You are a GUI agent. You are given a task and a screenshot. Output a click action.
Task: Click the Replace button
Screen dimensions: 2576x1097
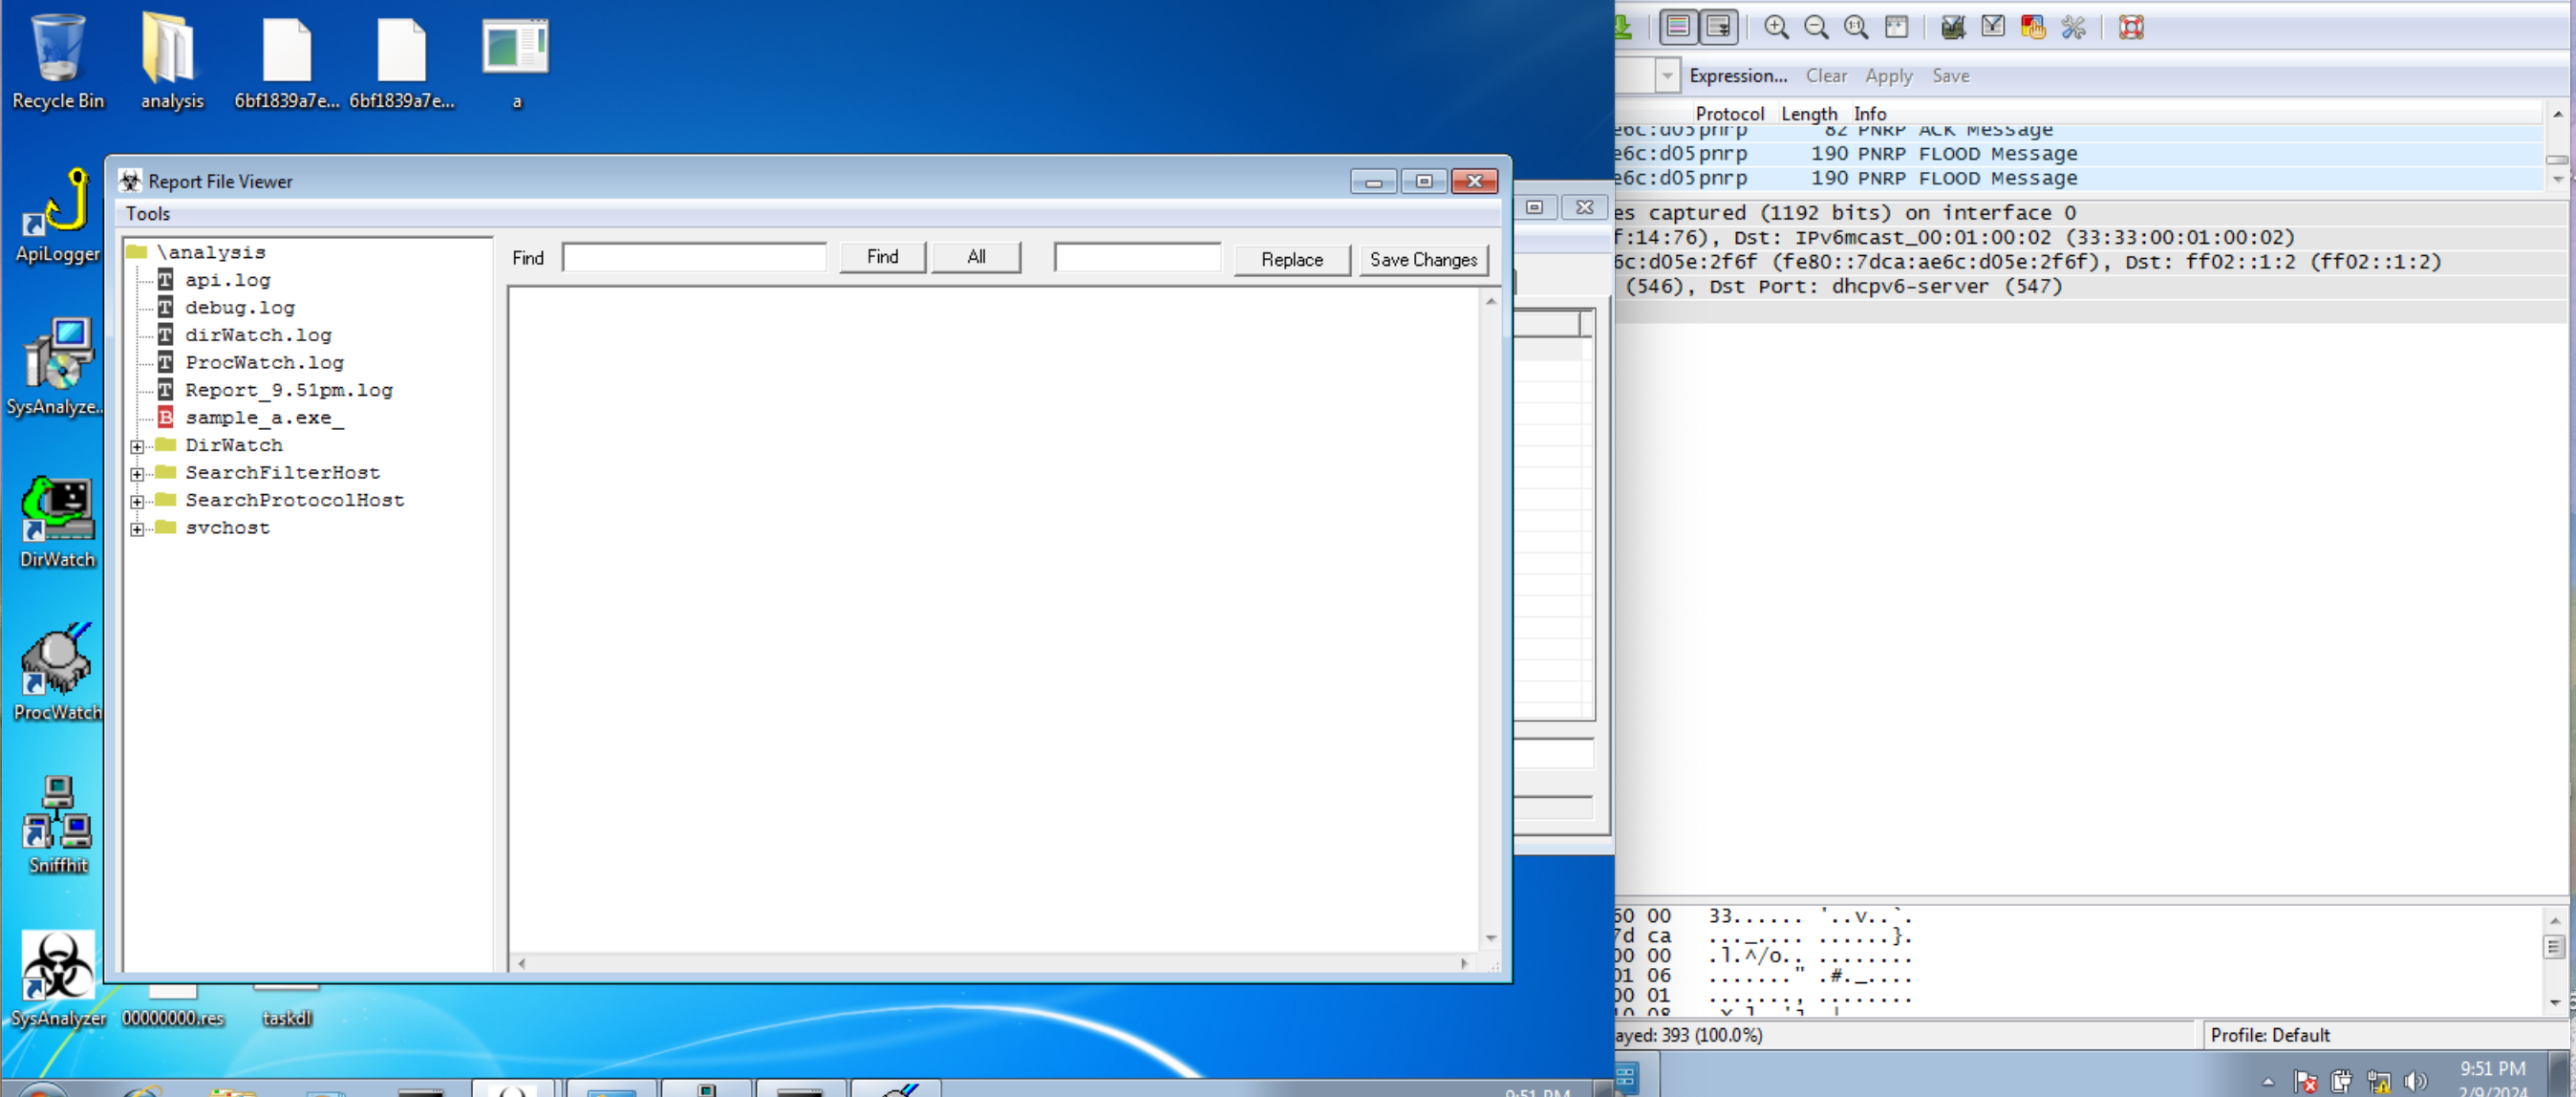(x=1291, y=260)
